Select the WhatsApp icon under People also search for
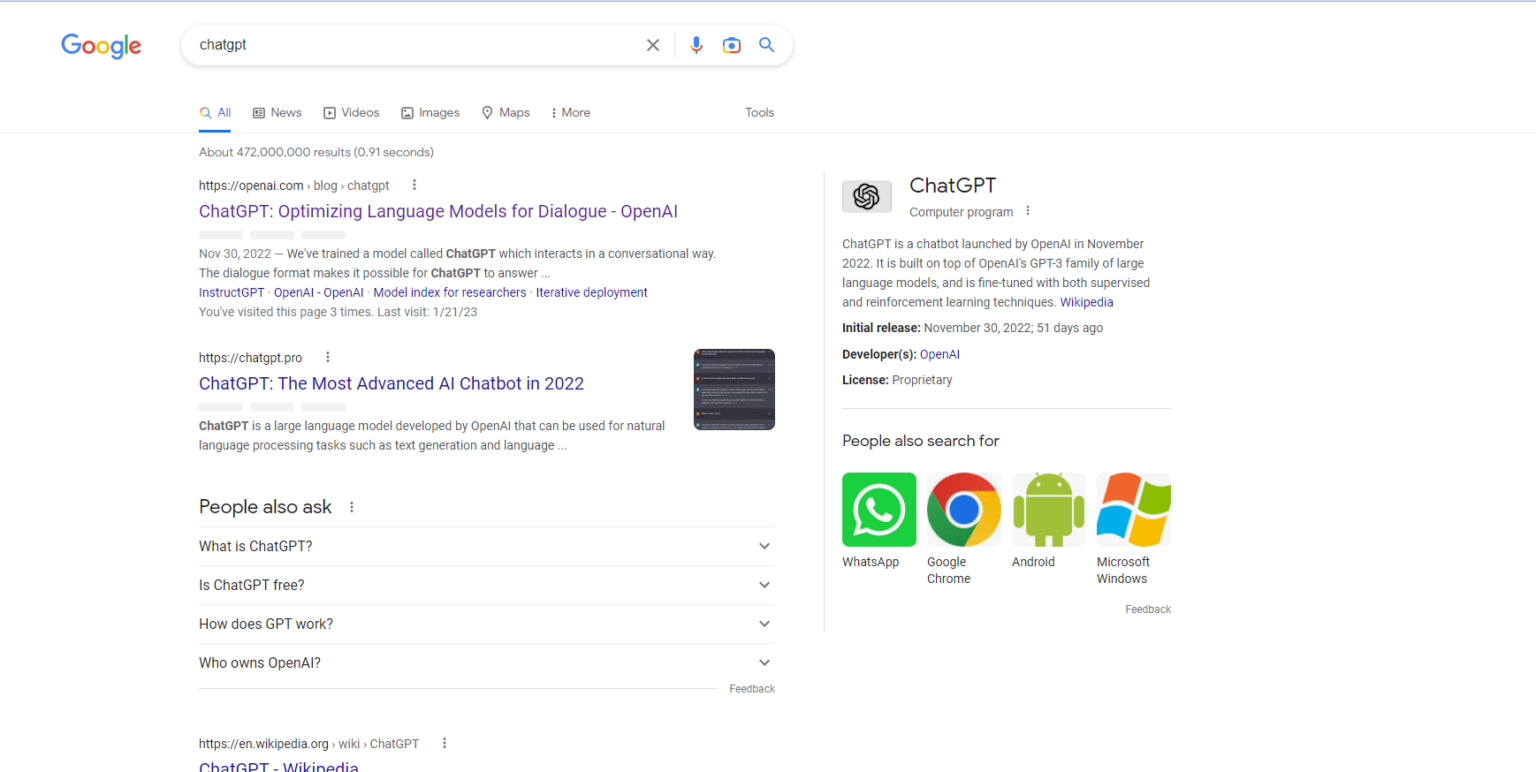Screen dimensions: 1536x772 click(879, 509)
